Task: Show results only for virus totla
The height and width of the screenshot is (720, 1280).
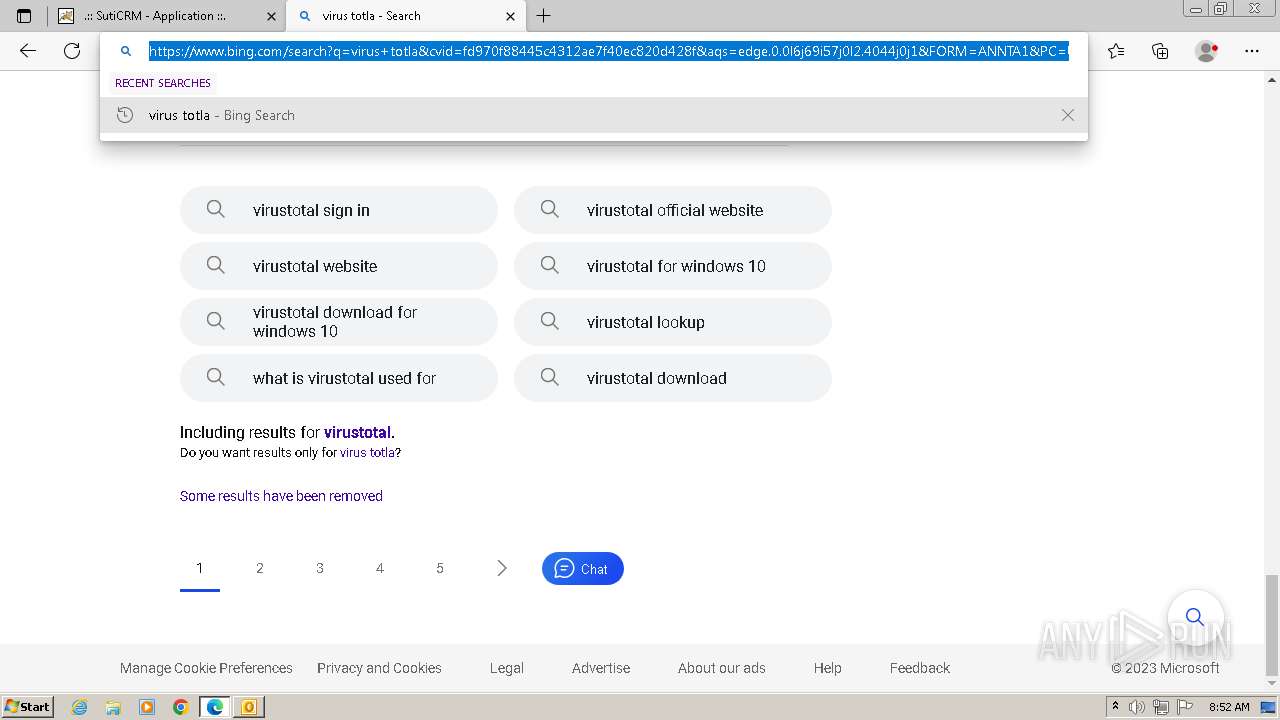Action: point(367,453)
